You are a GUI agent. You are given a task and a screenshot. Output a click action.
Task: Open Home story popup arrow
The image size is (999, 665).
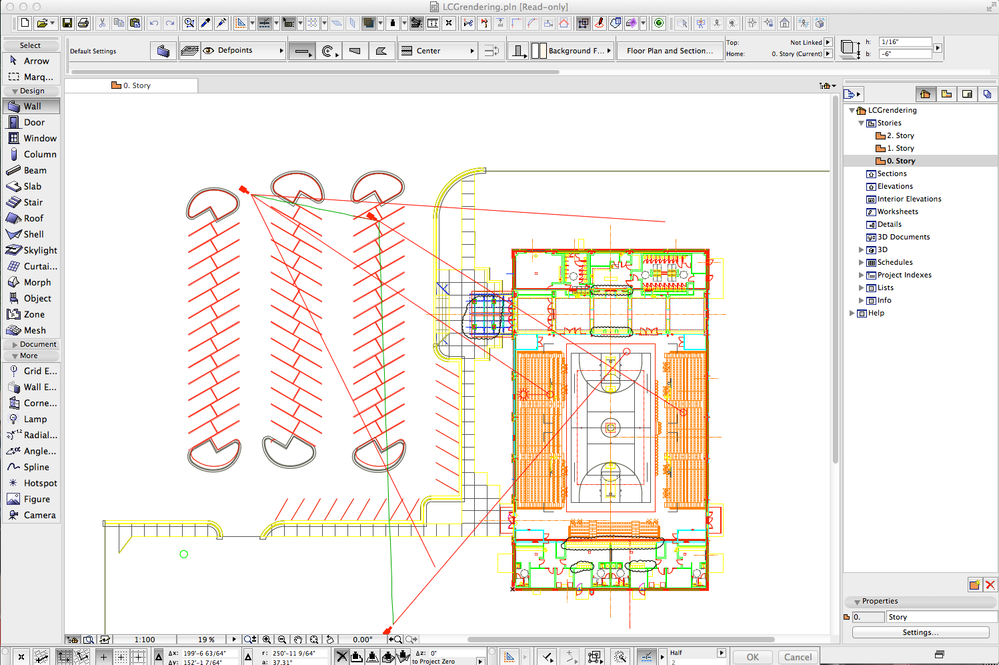tap(828, 54)
